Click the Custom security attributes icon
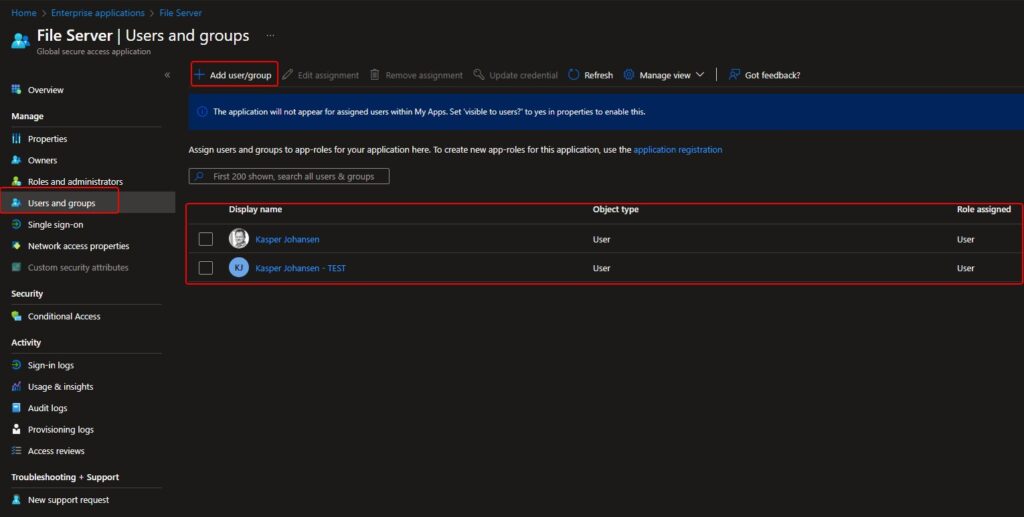Screen dimensions: 1024x517 (16, 268)
